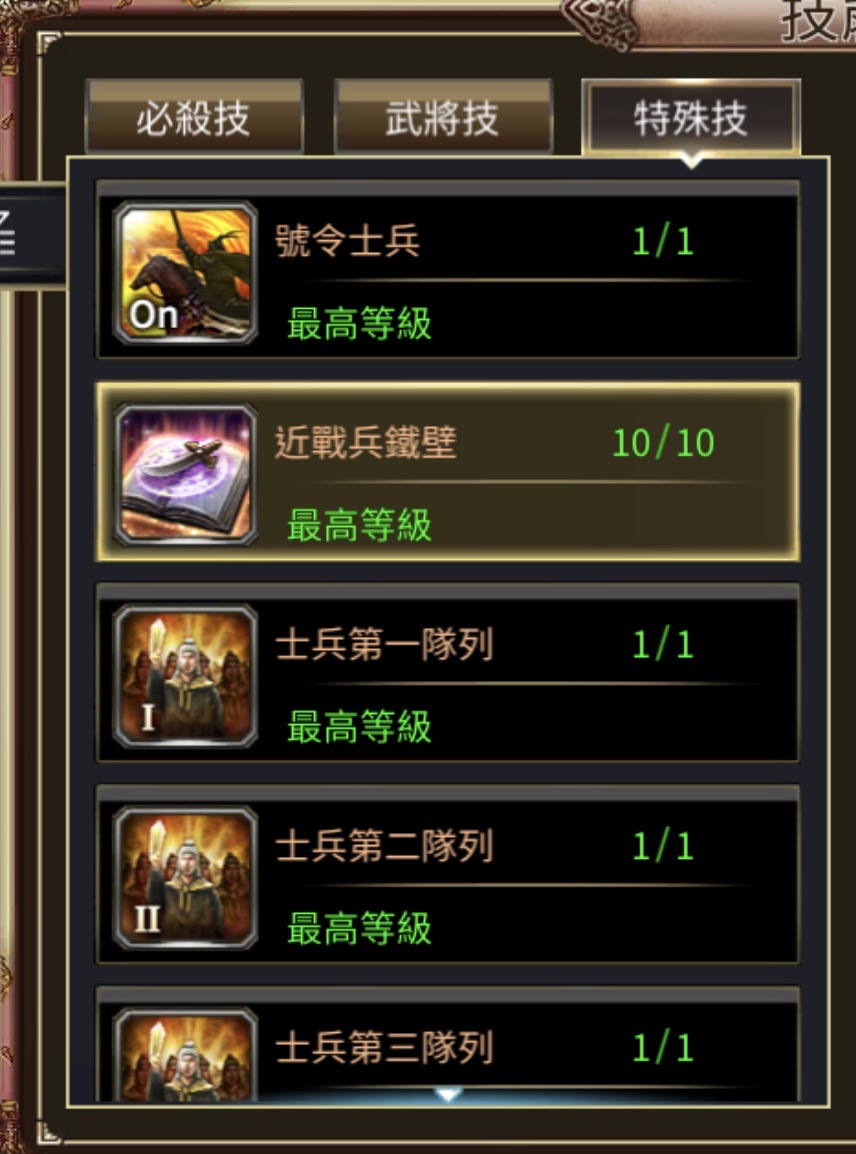Switch to the 必殺技 tab

(194, 117)
